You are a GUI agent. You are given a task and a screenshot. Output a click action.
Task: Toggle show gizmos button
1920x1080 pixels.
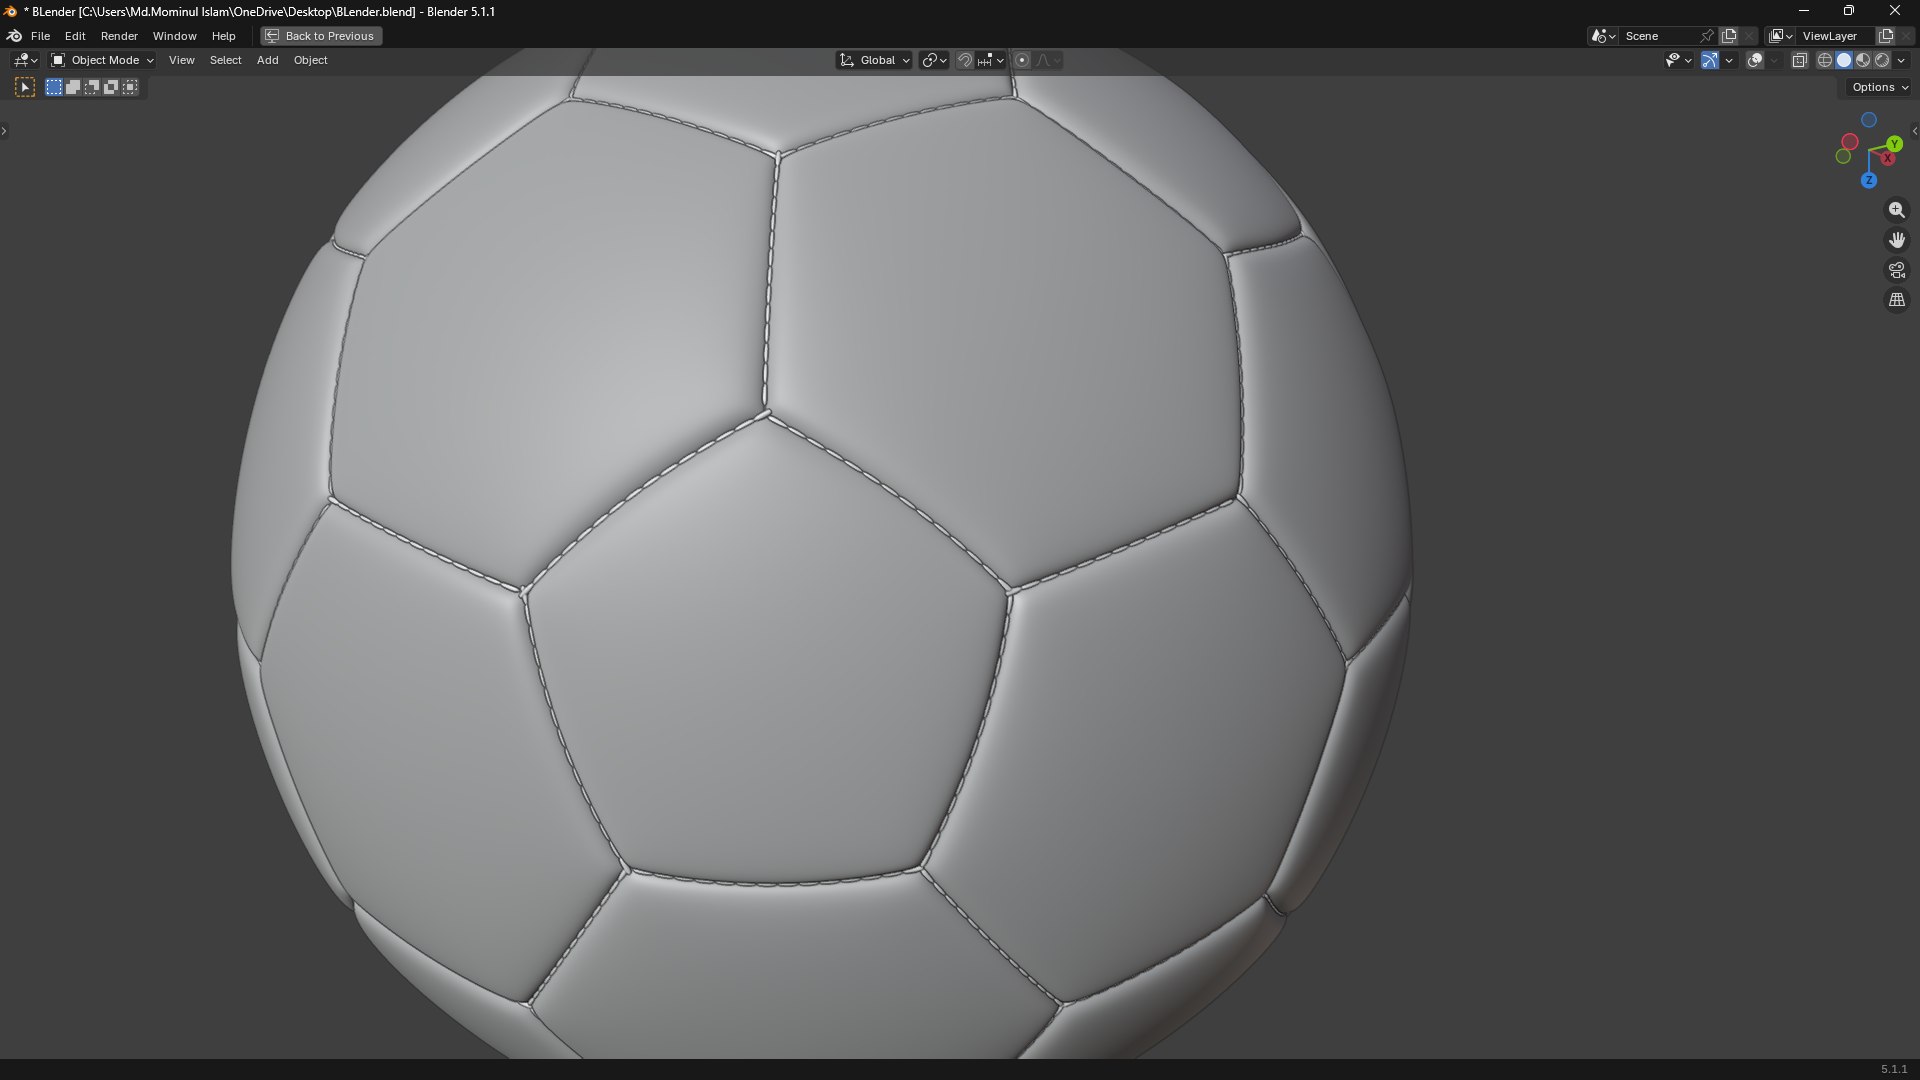[x=1710, y=60]
